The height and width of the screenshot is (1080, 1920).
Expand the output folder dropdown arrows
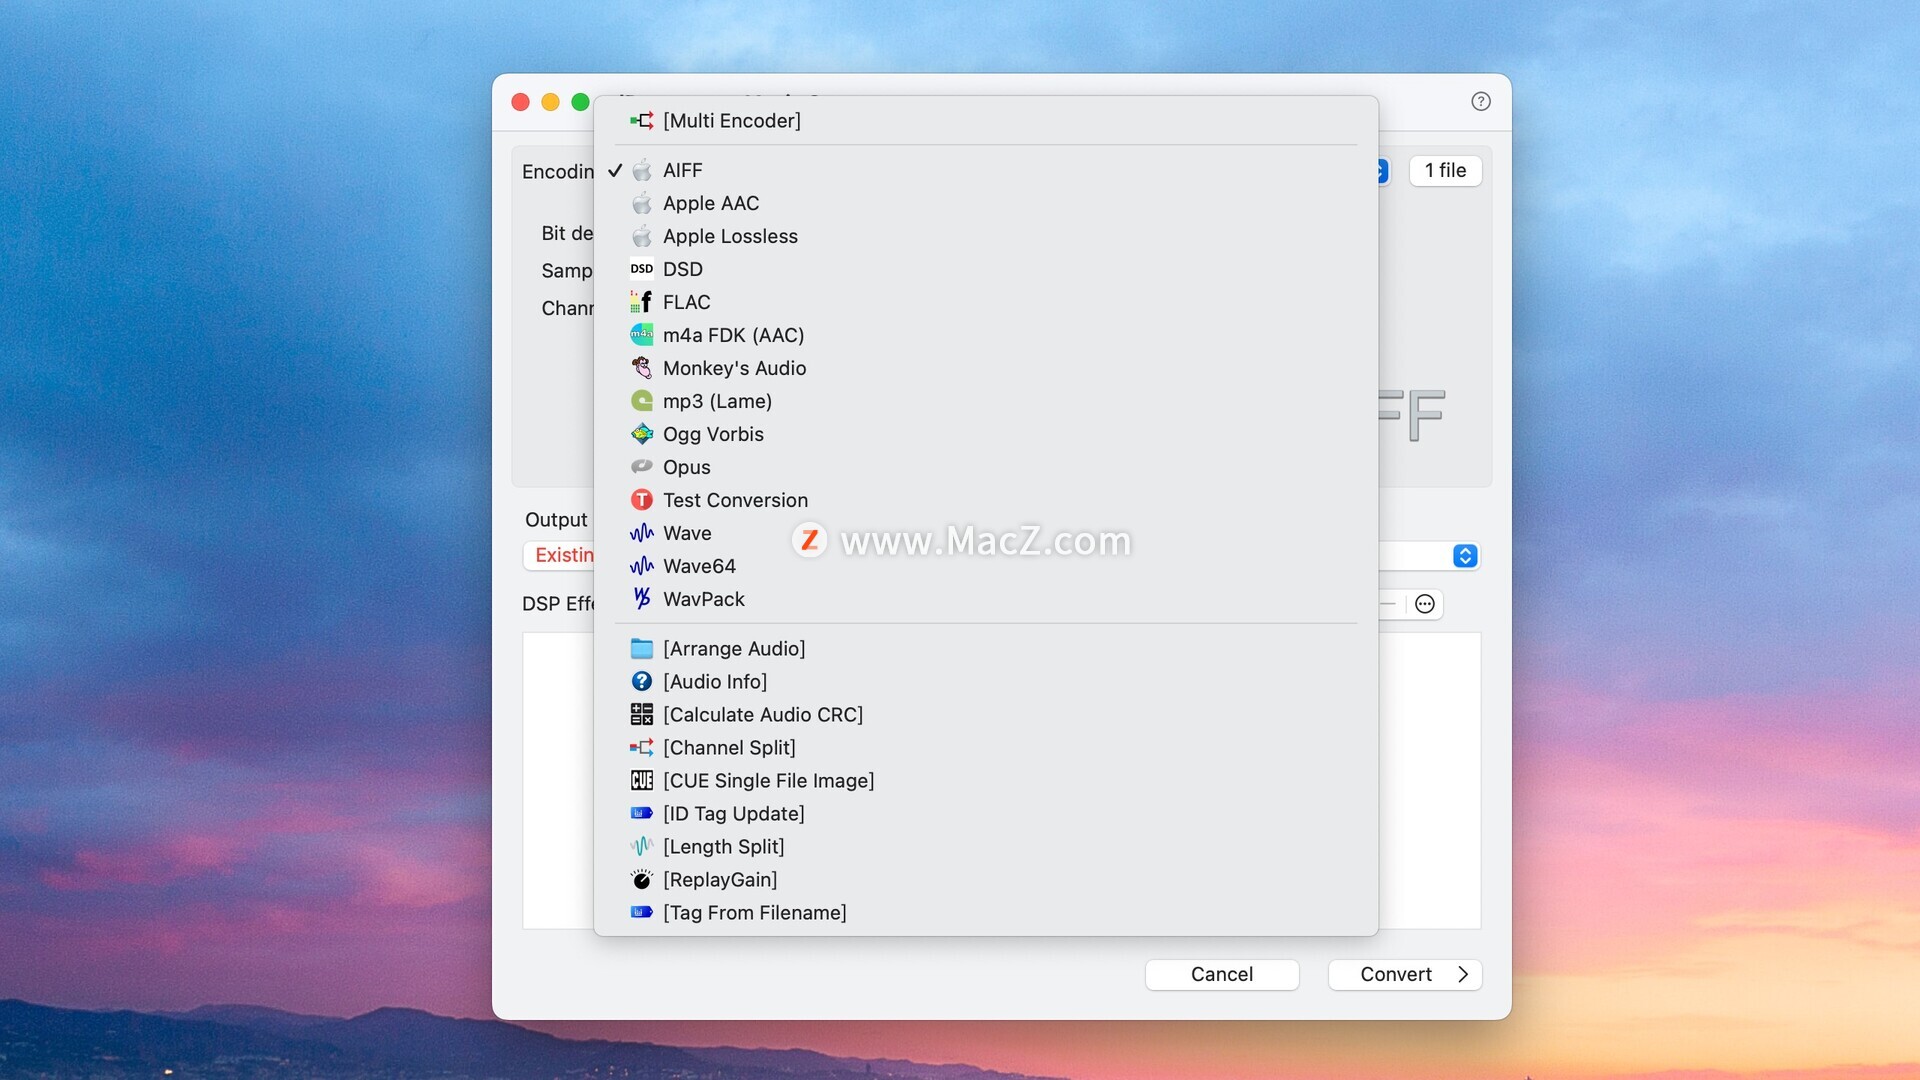coord(1465,556)
